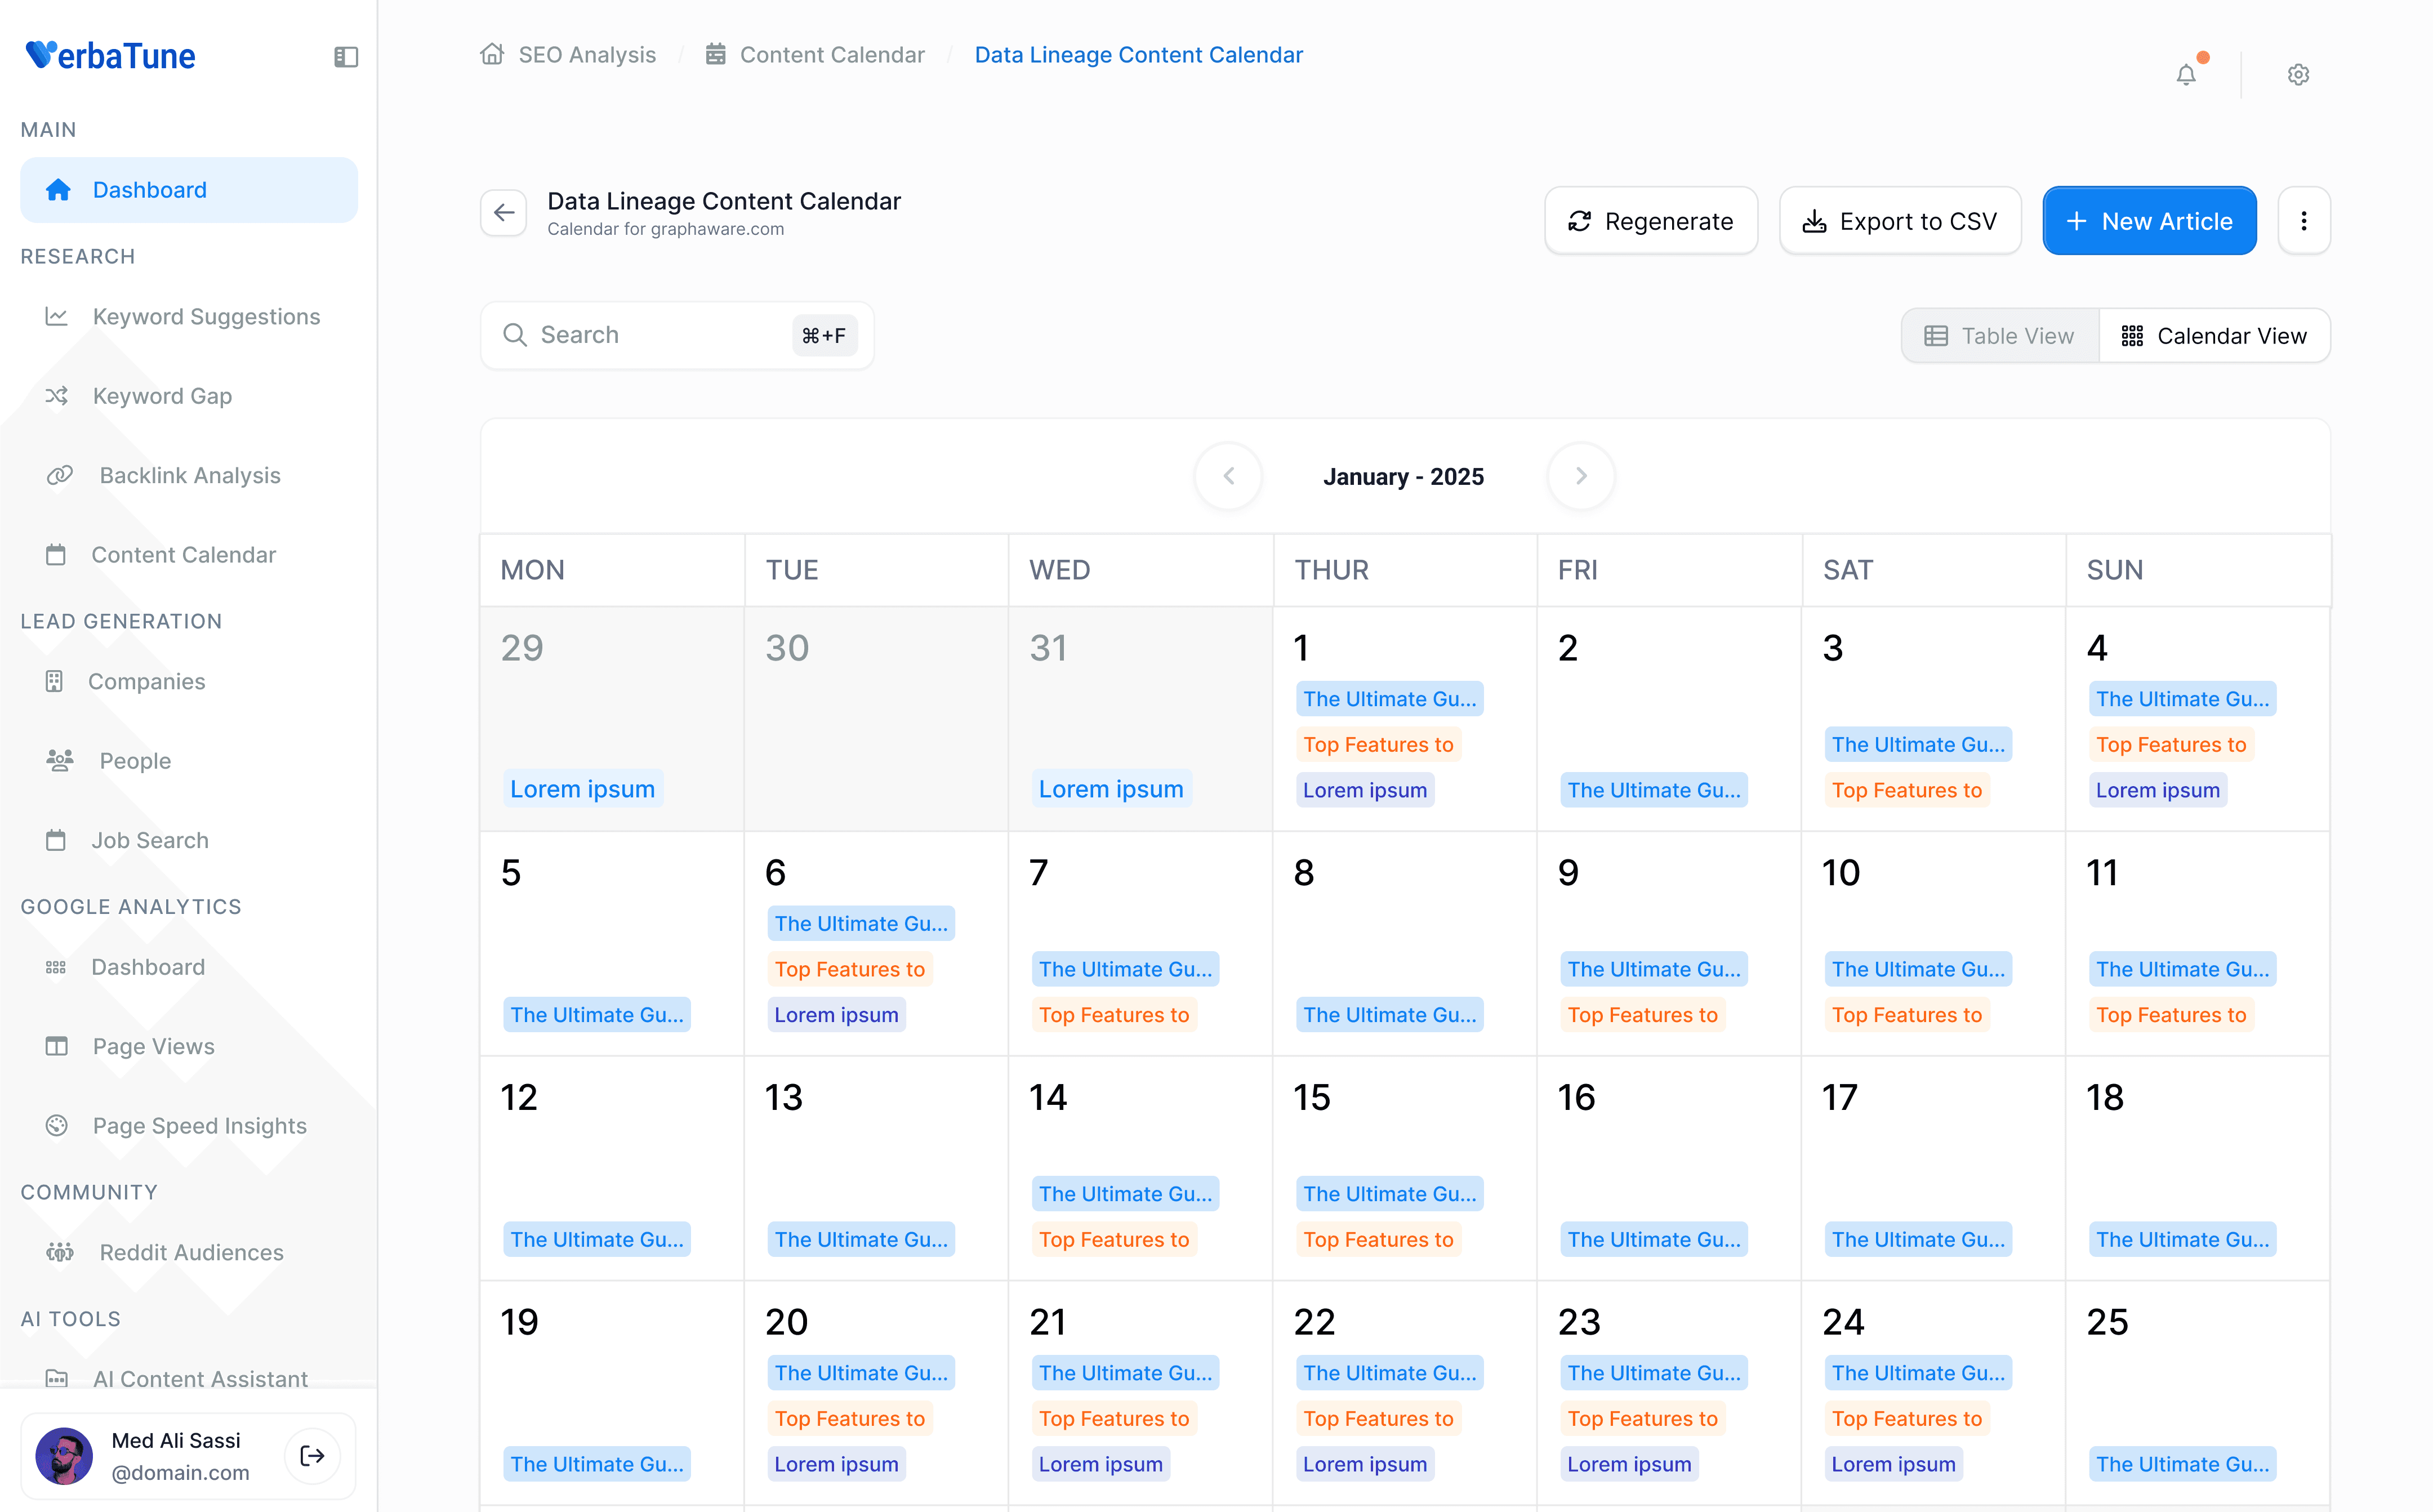The image size is (2433, 1512).
Task: Open the three-dot more options menu
Action: click(2303, 221)
